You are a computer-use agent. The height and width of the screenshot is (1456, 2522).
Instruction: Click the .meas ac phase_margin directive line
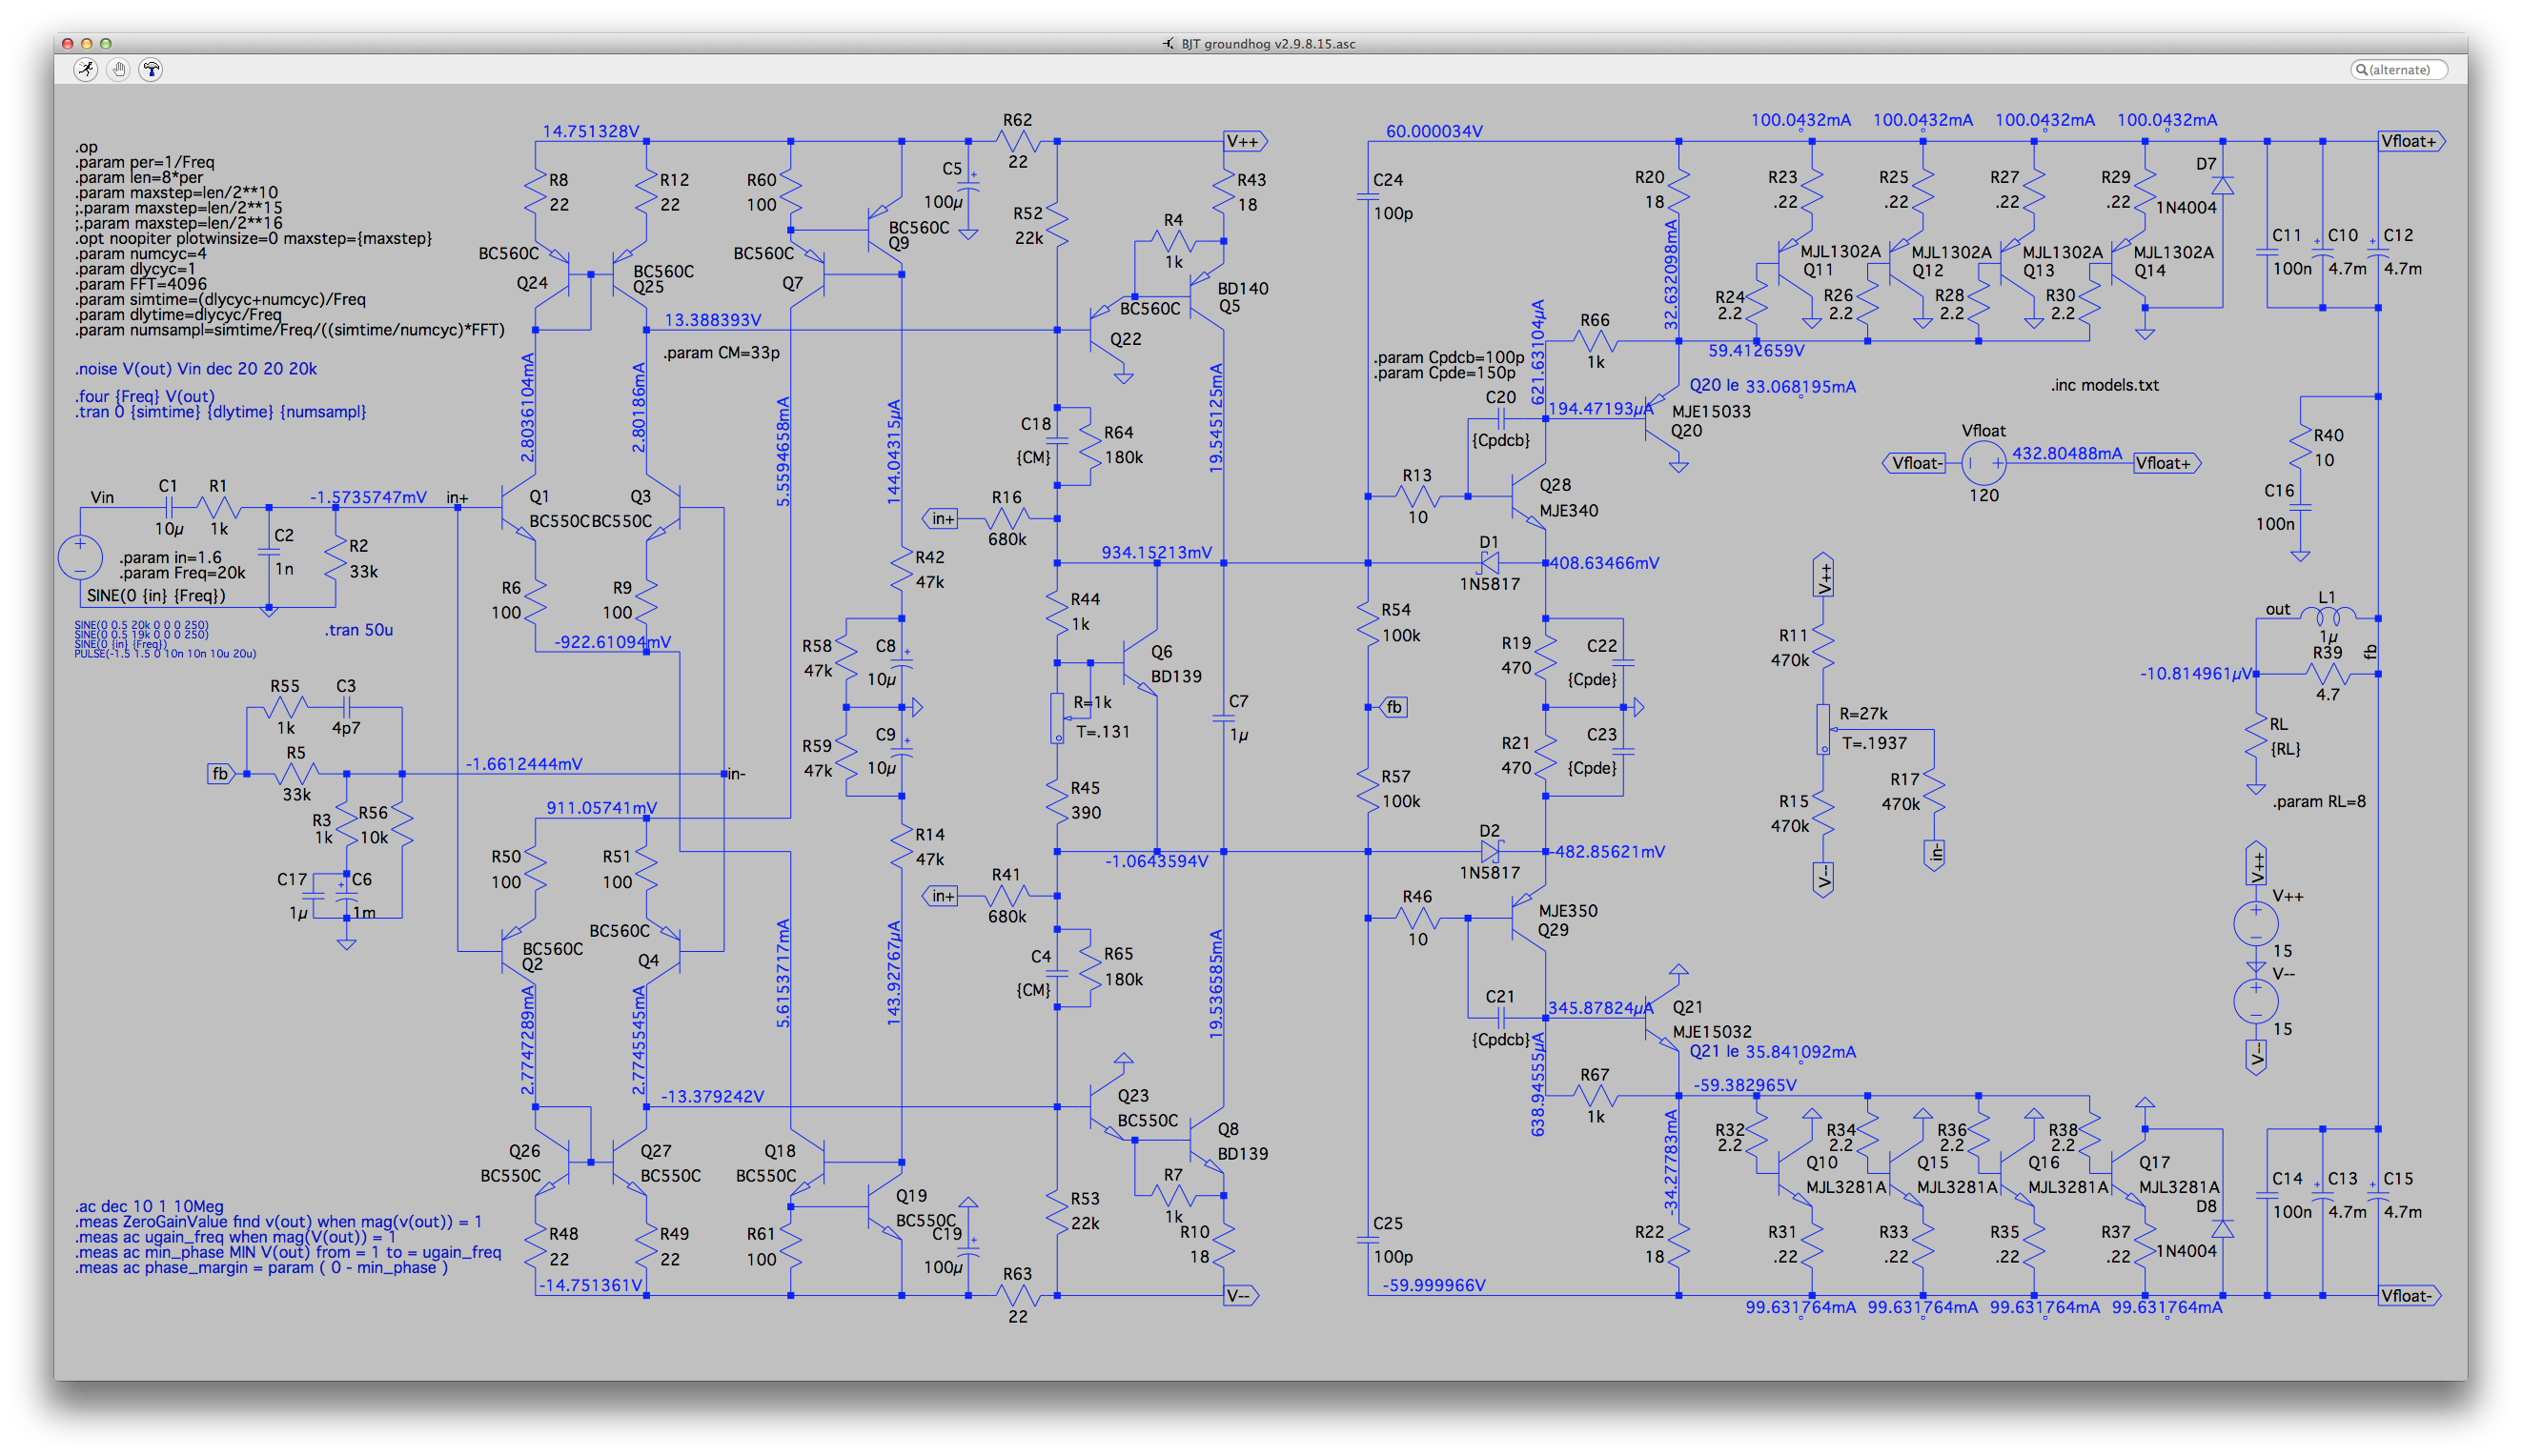coord(261,1268)
